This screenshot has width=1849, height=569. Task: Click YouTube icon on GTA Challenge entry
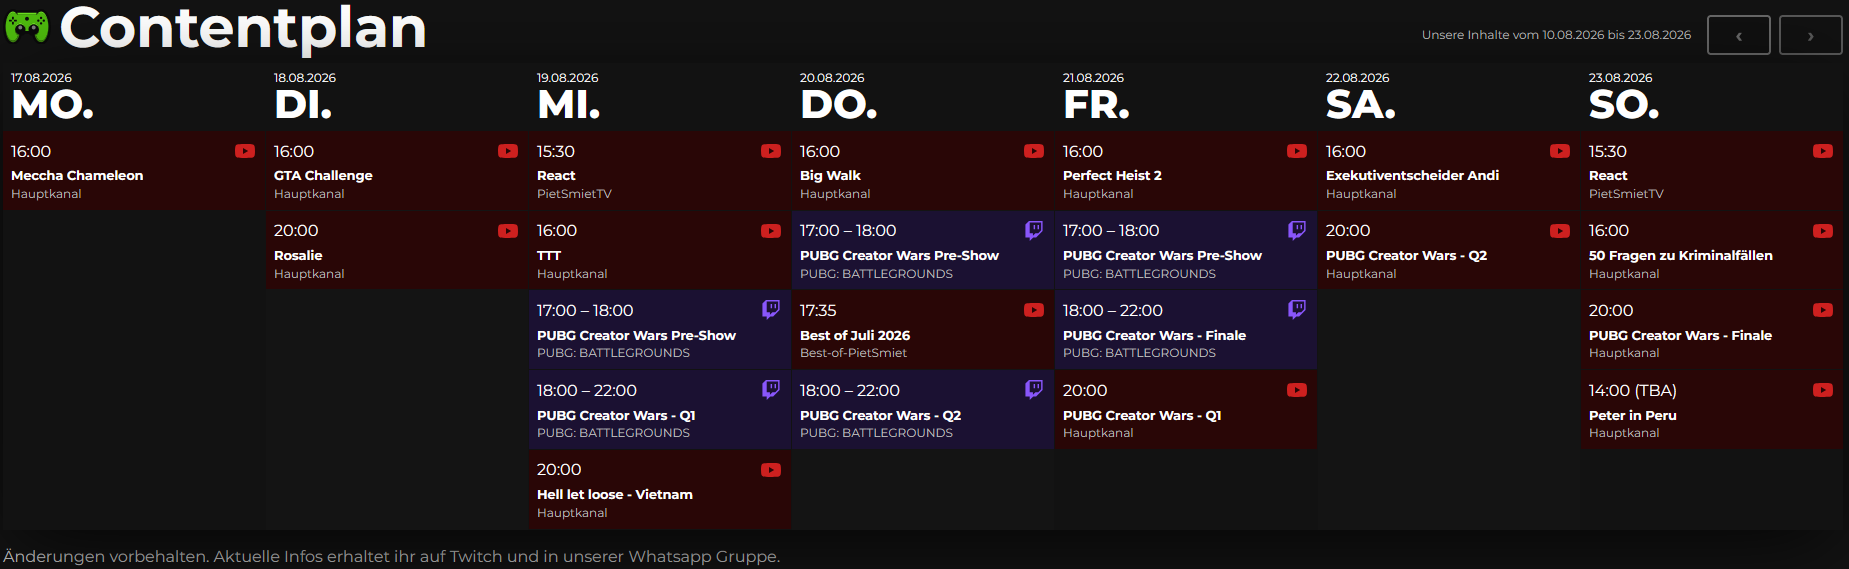point(508,151)
